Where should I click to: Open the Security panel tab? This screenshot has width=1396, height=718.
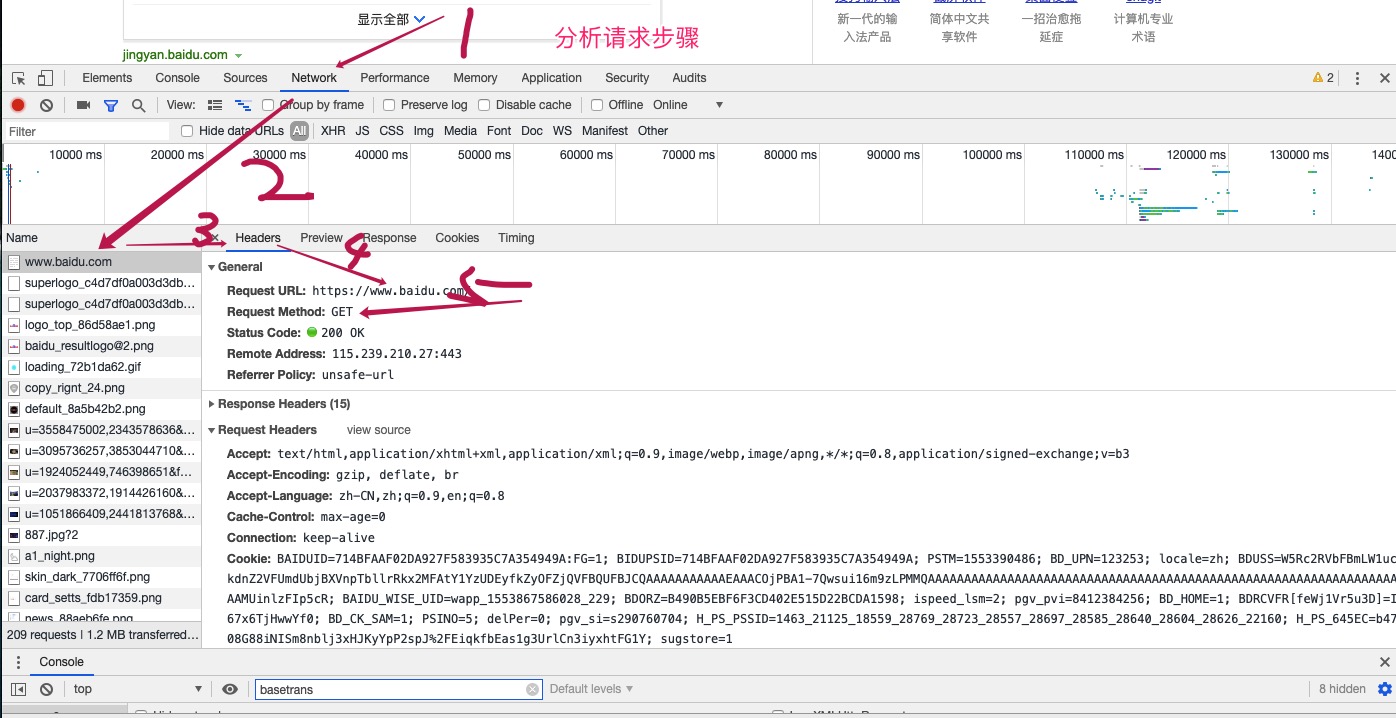[x=627, y=78]
